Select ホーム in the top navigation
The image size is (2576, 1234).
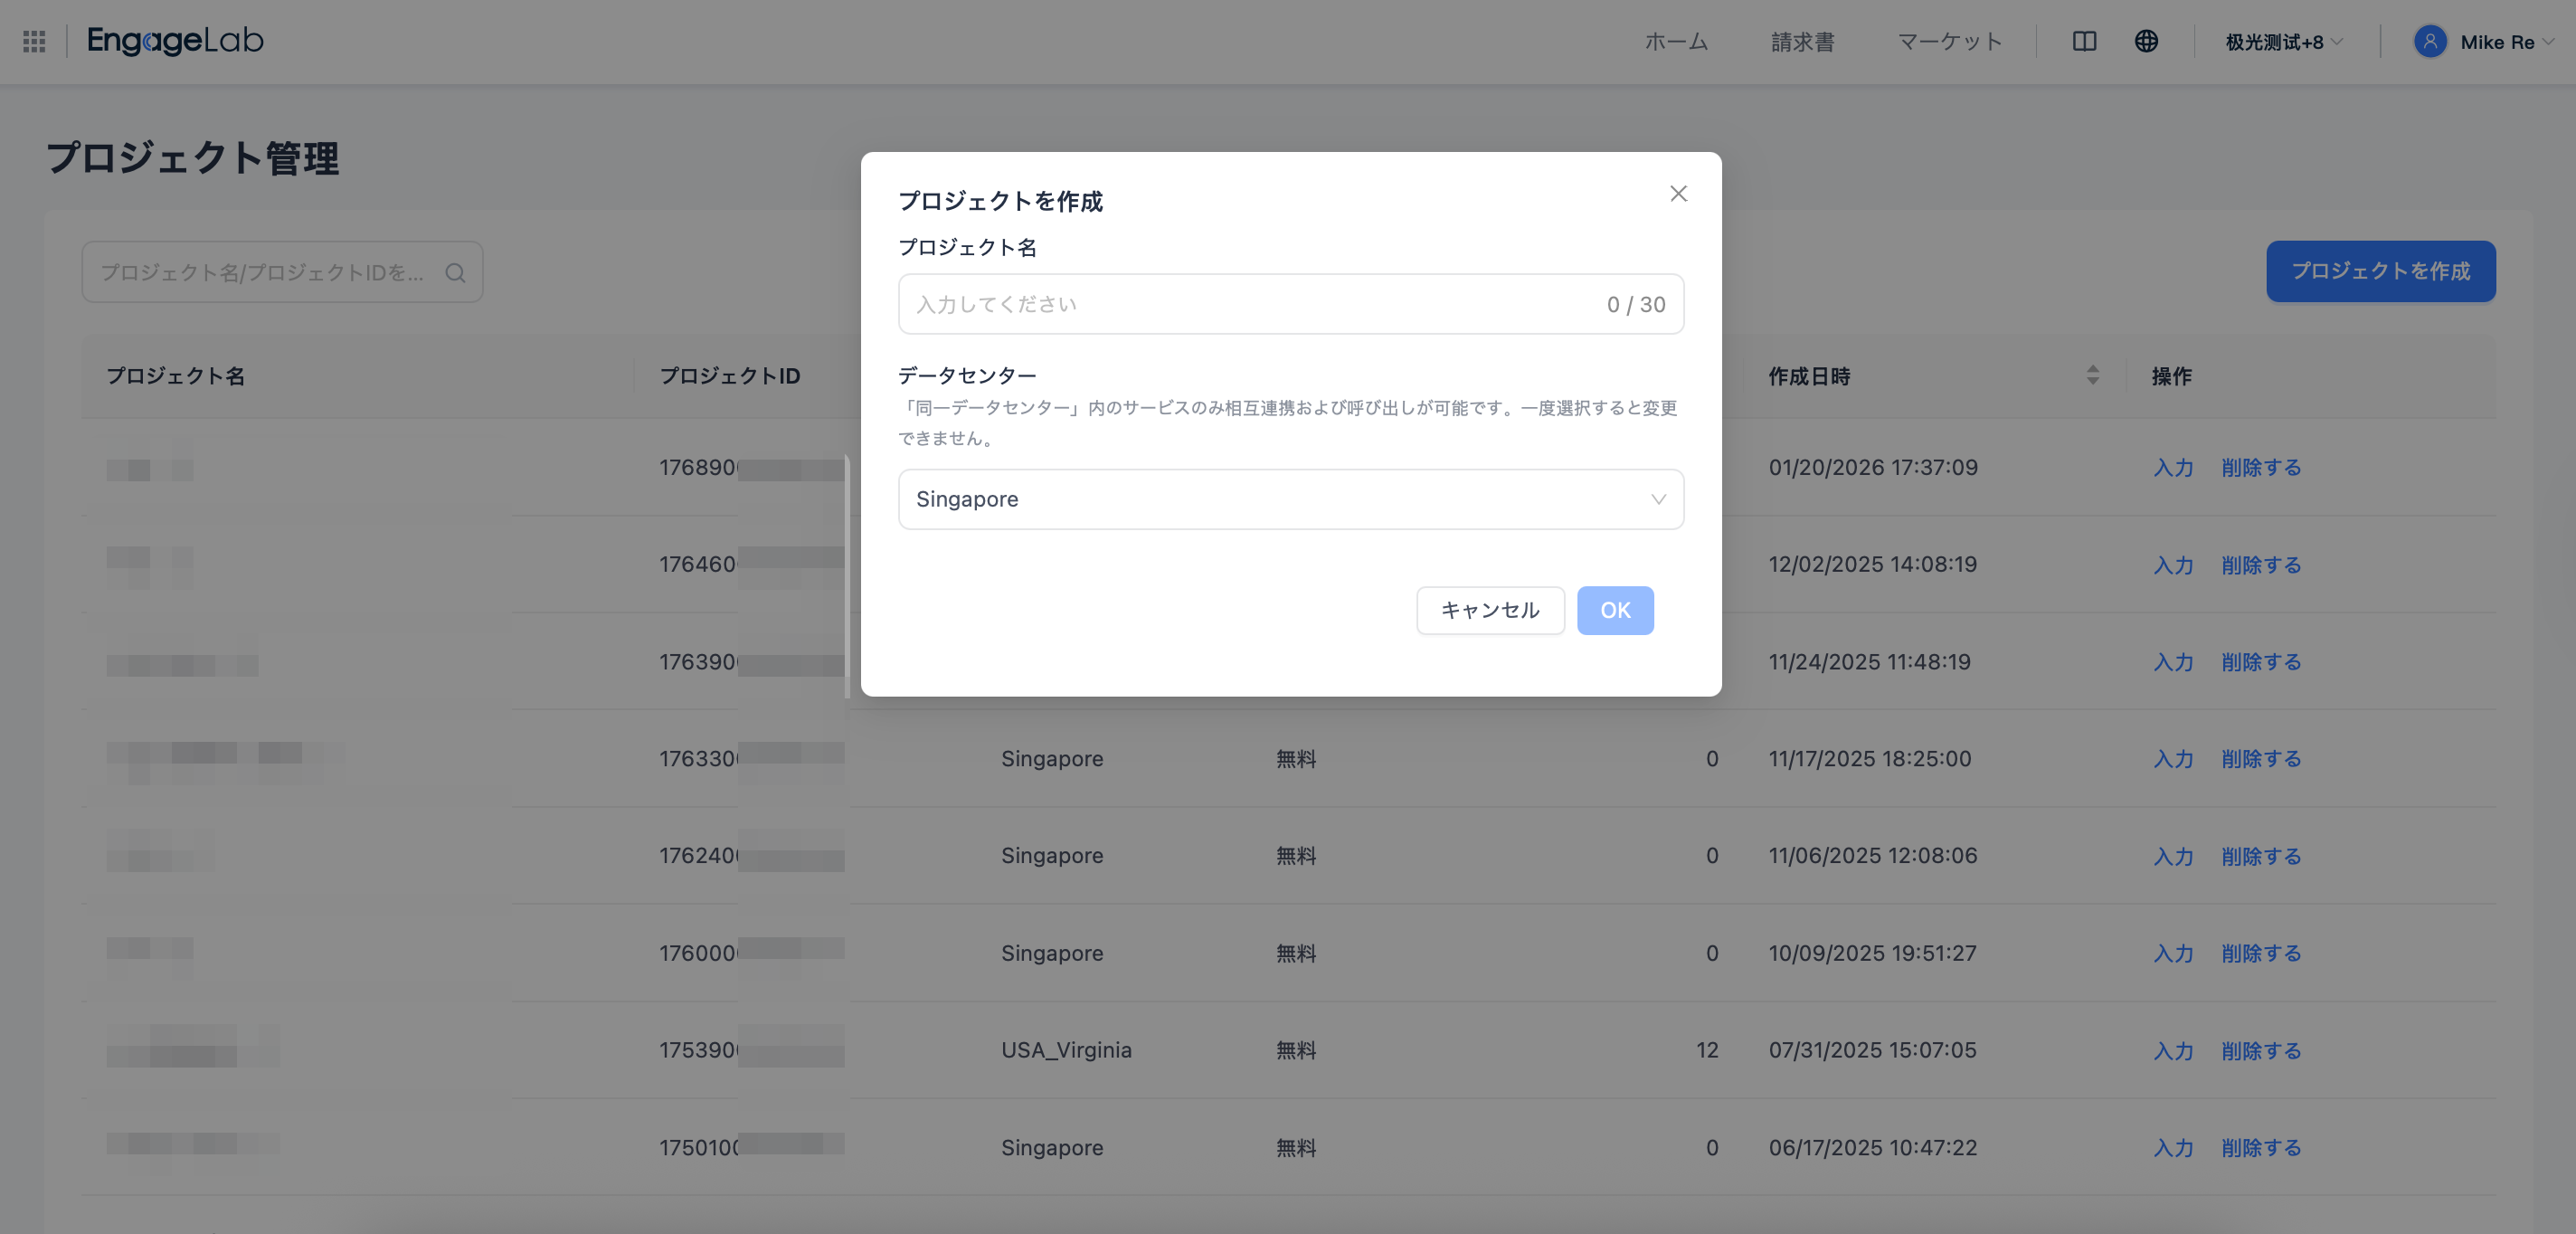pos(1676,41)
